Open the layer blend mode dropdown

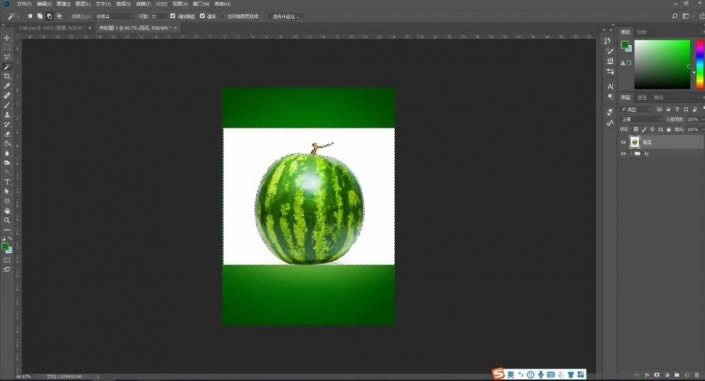coord(642,119)
